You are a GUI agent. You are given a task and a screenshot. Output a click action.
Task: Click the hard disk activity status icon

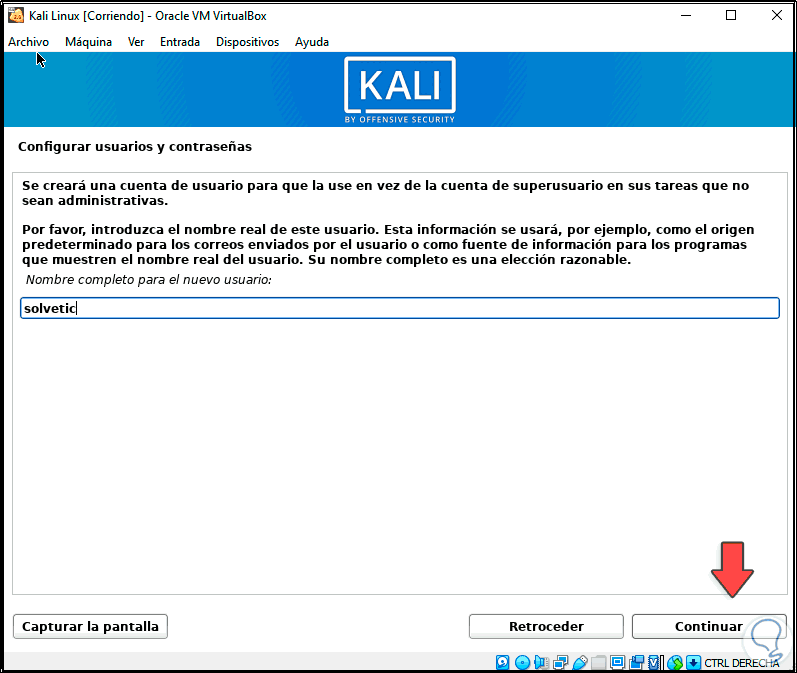tap(503, 662)
